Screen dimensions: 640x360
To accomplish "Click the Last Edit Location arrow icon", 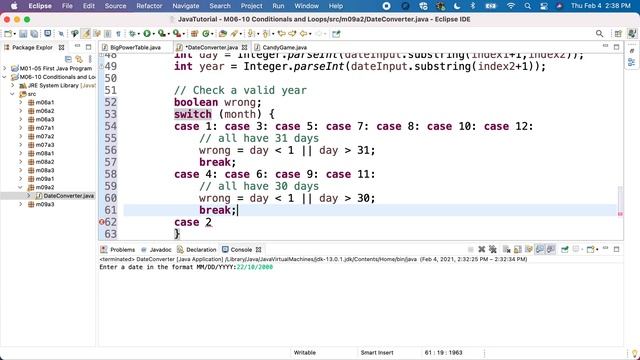I will pos(281,33).
